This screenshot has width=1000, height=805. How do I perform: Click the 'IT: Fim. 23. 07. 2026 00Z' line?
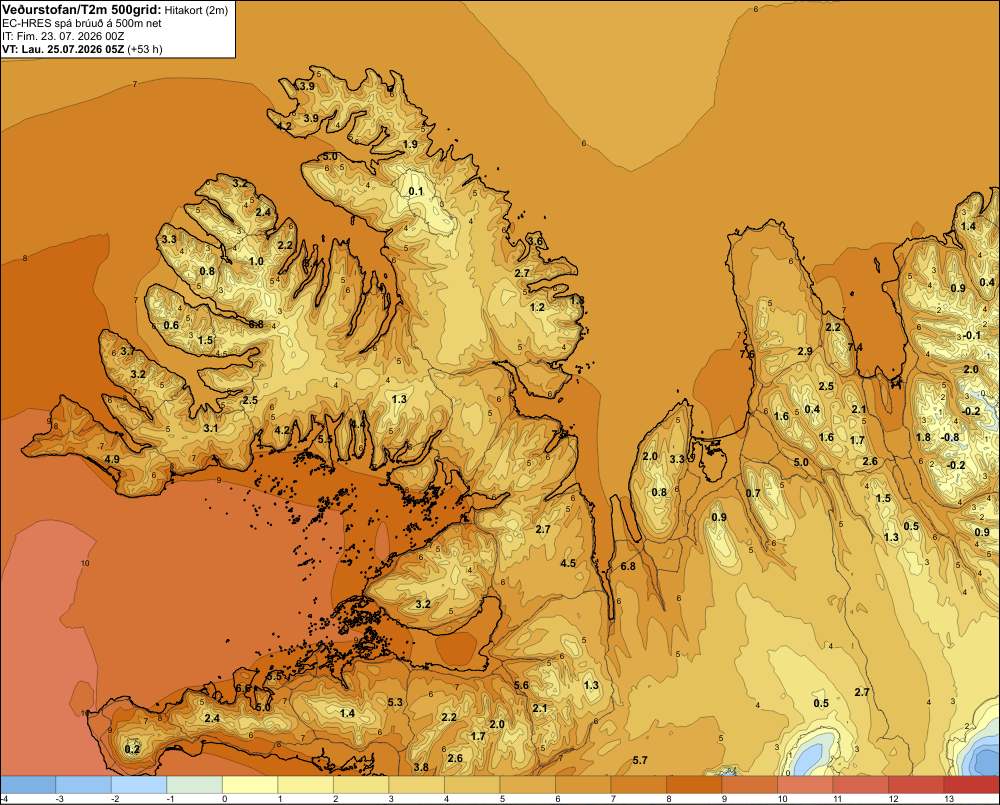pyautogui.click(x=63, y=36)
